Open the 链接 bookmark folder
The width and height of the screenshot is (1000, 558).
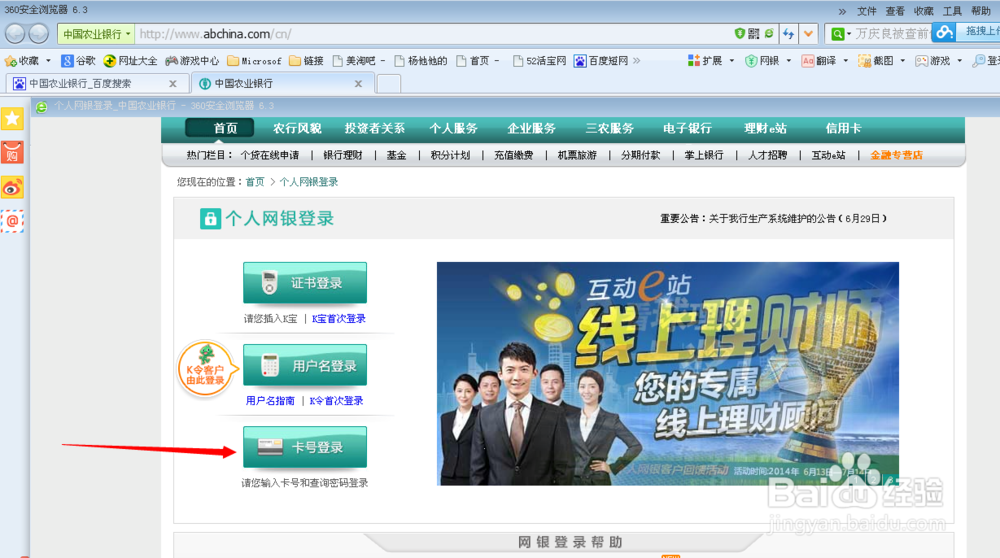(306, 61)
